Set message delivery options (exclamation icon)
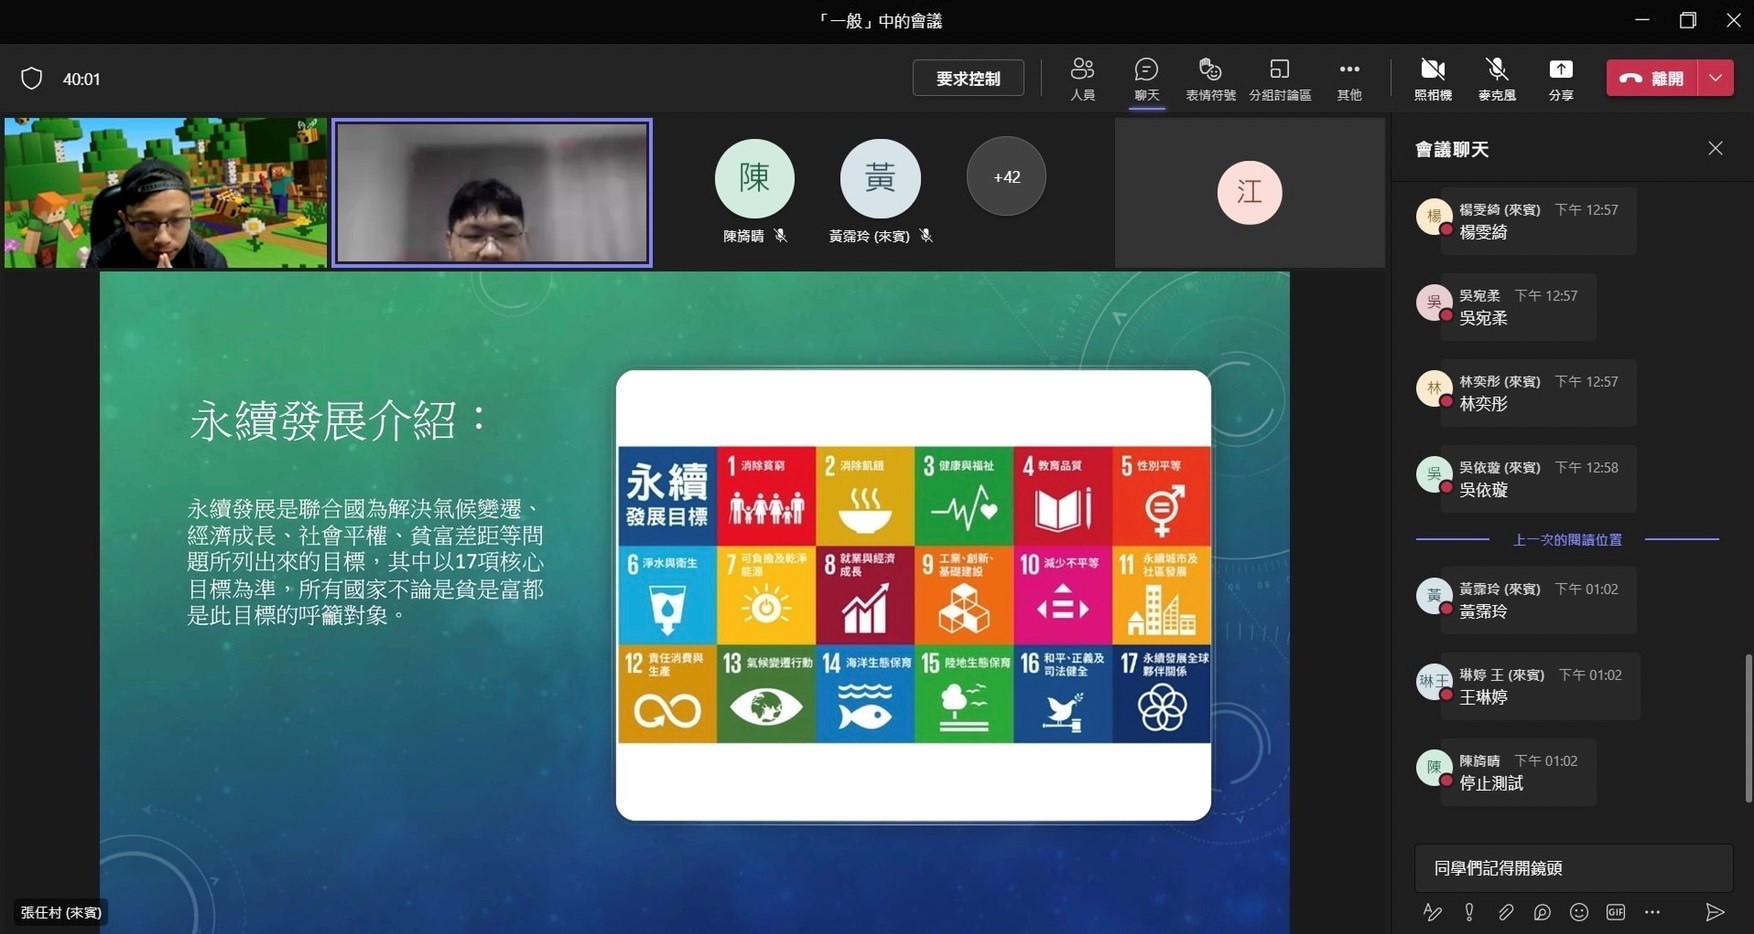This screenshot has height=934, width=1754. [1469, 912]
